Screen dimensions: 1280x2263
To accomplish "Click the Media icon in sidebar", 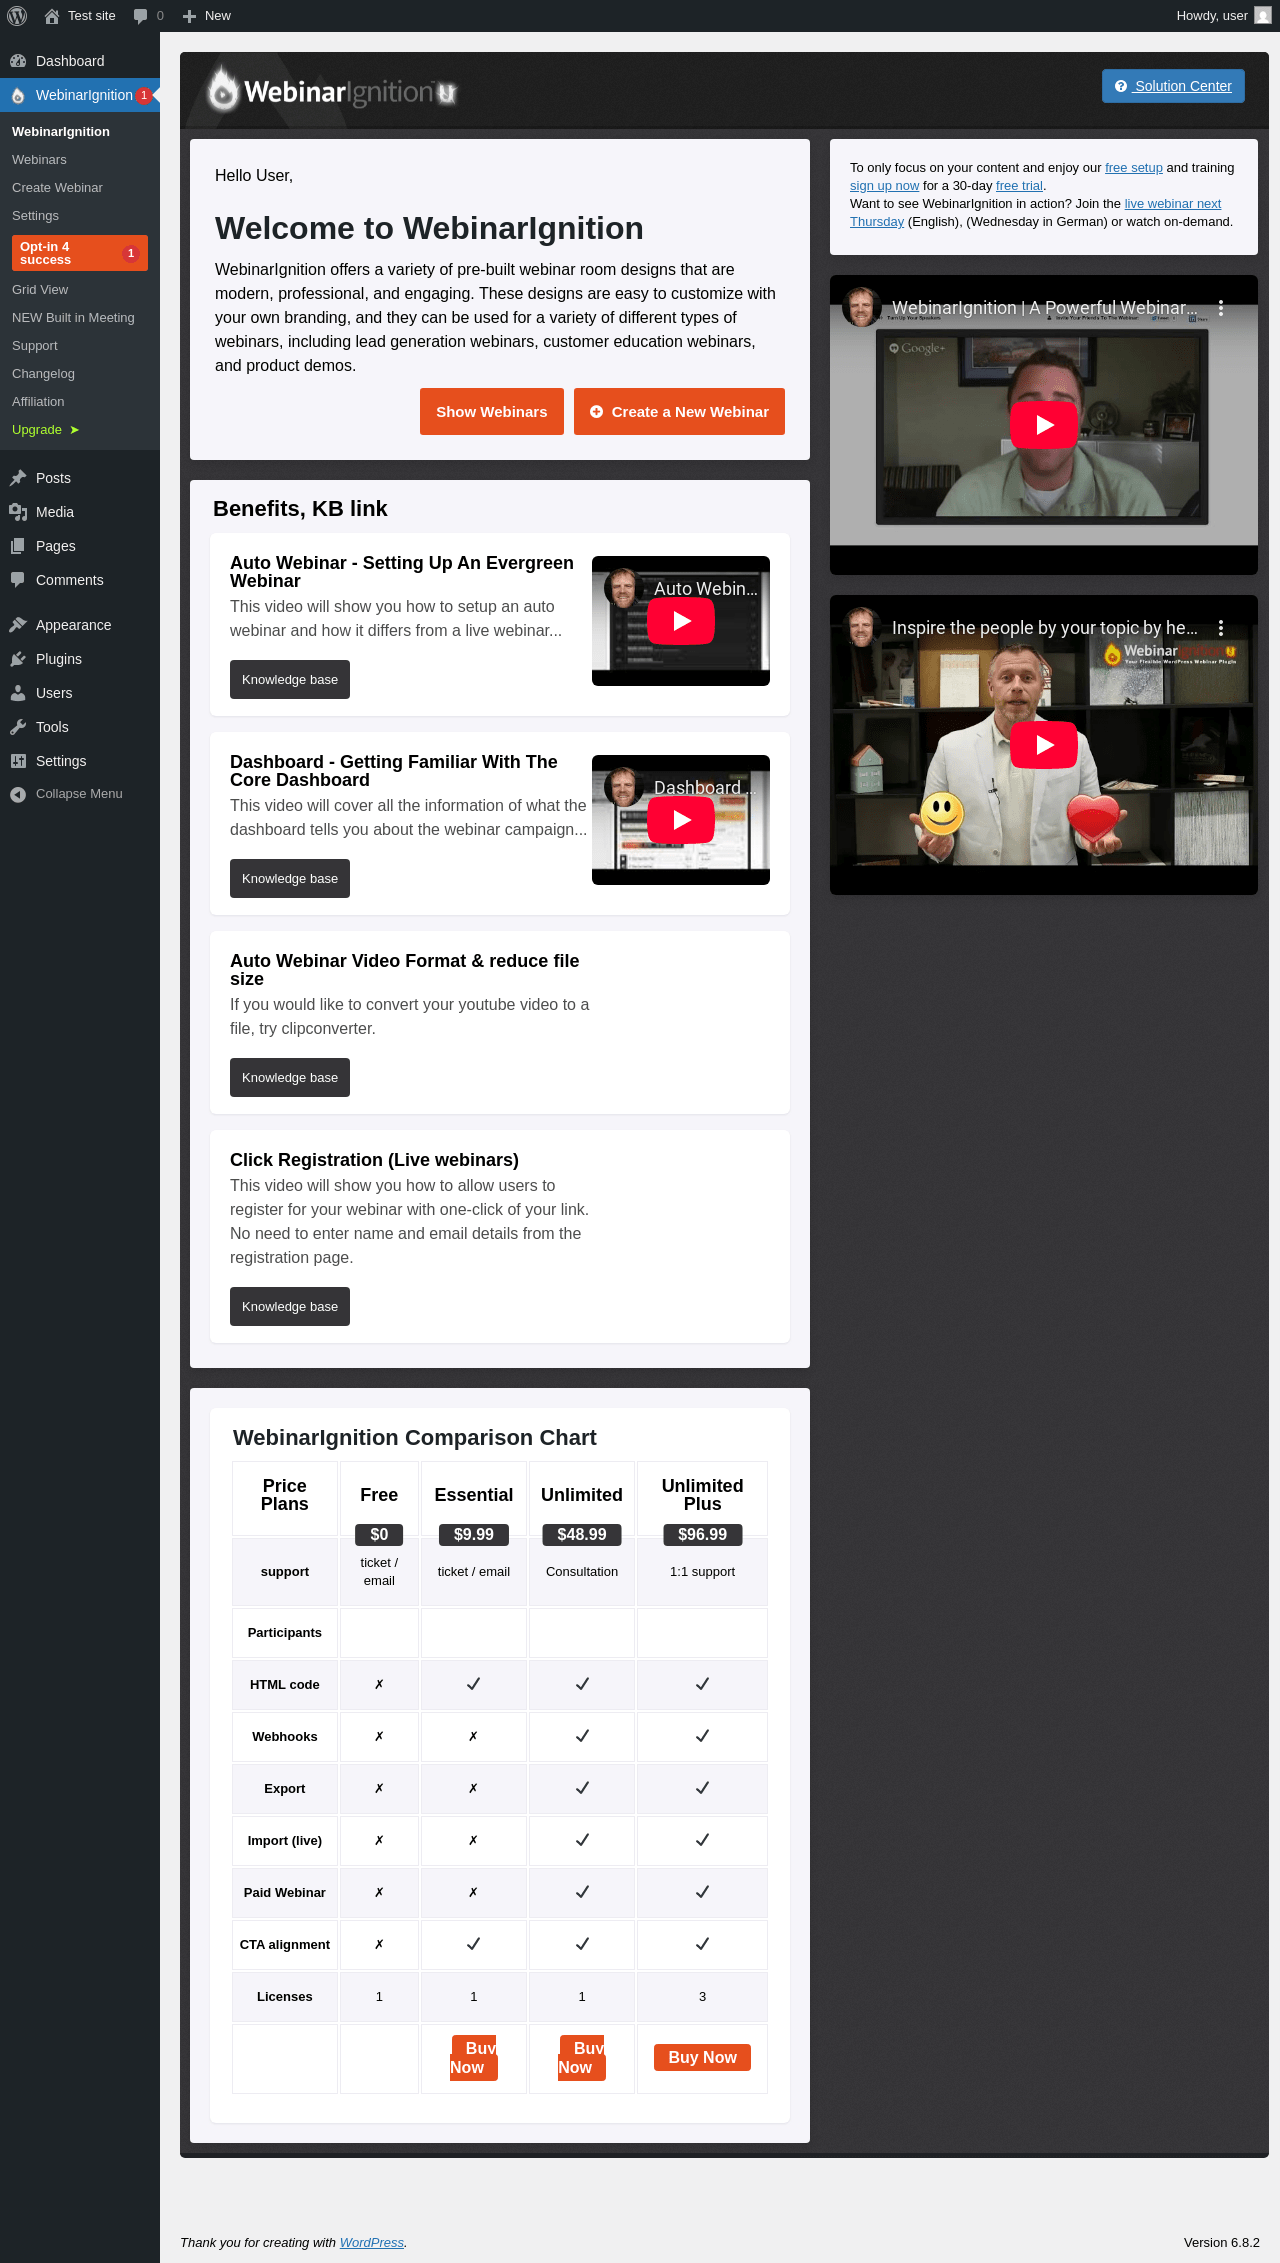I will pos(18,512).
